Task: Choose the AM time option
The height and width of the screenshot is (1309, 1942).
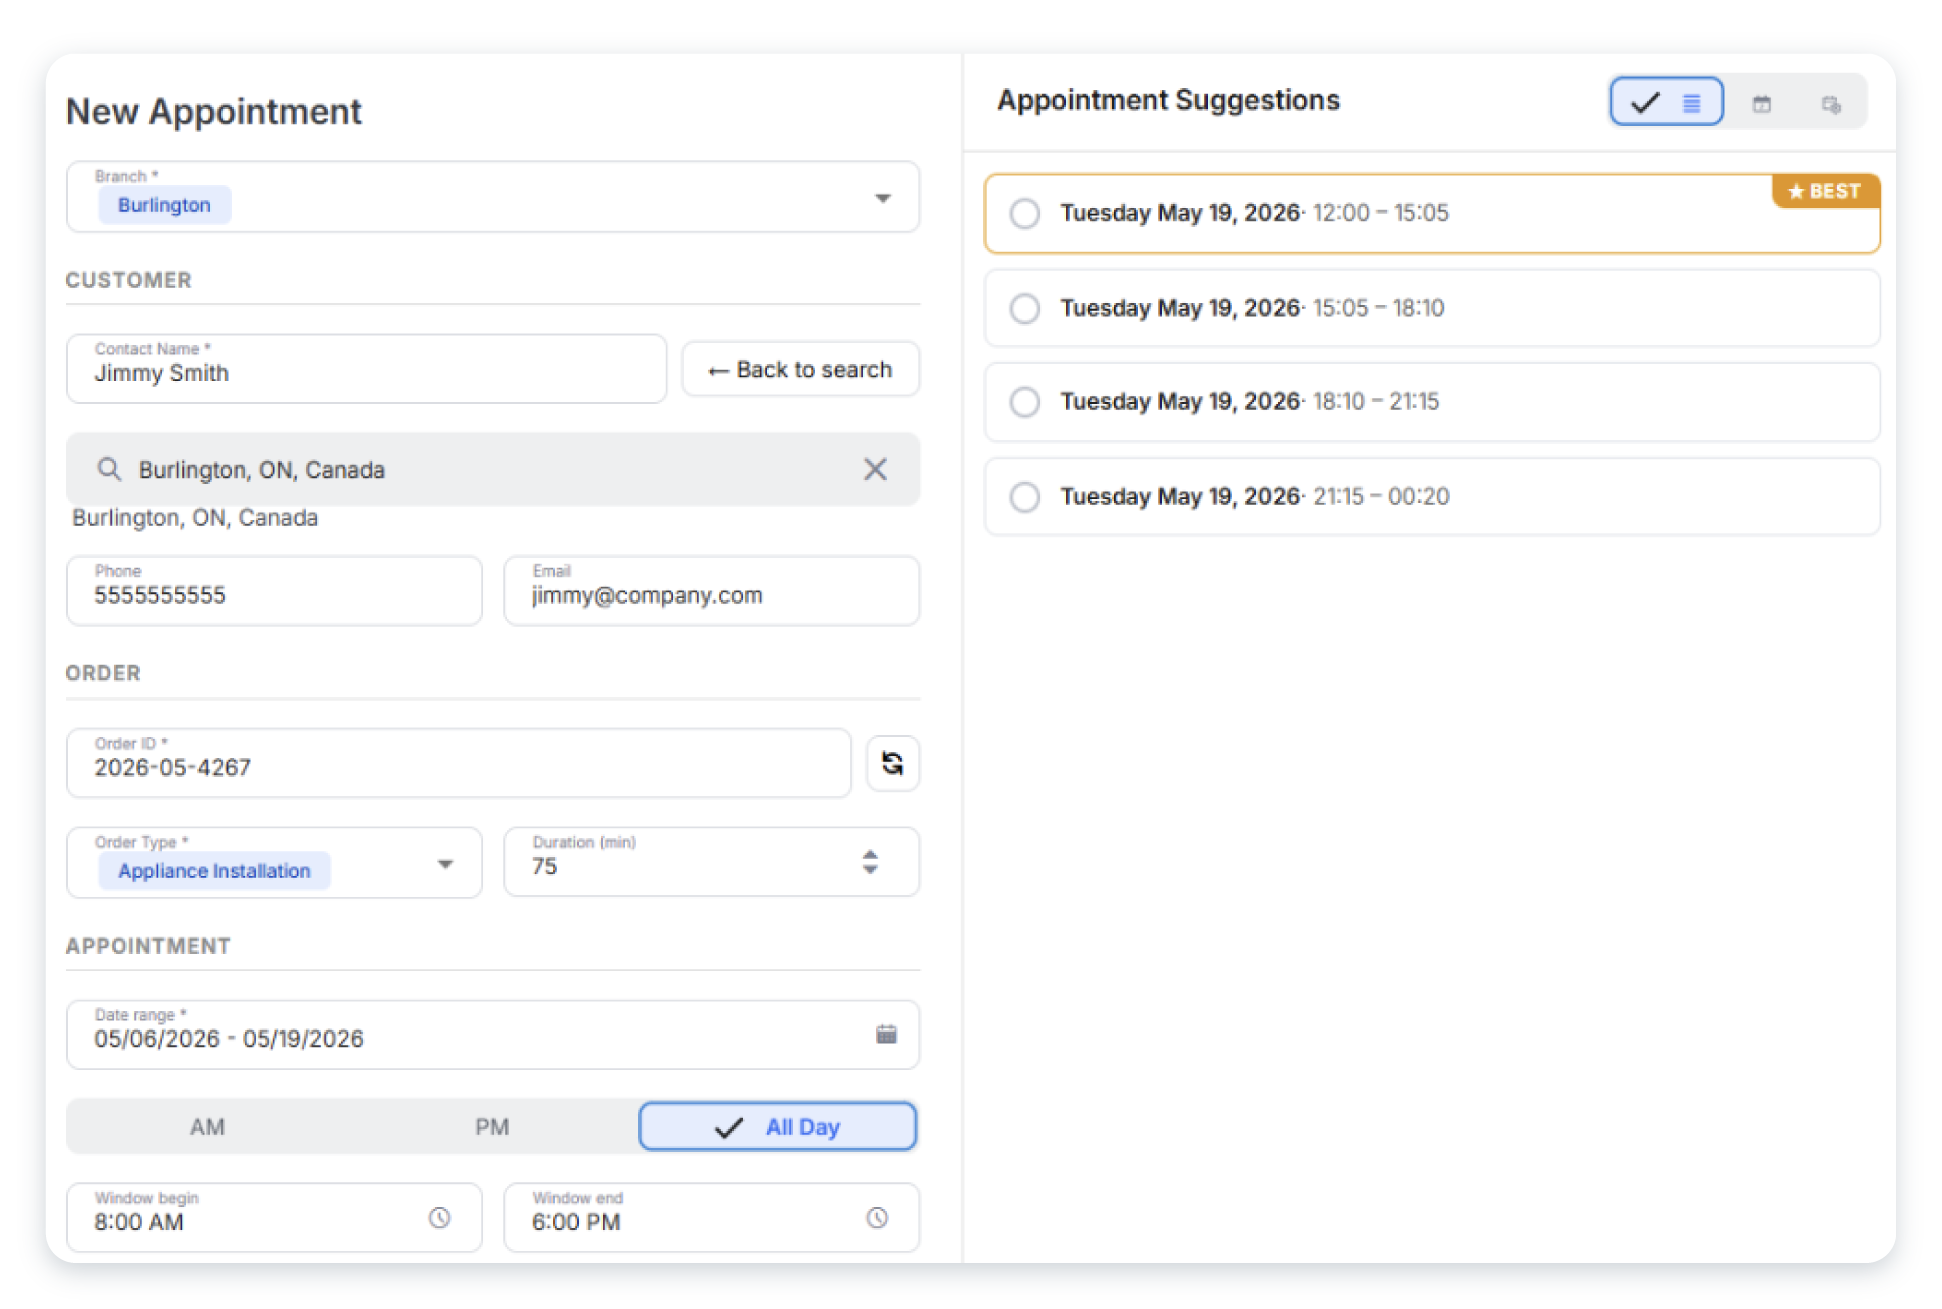Action: click(x=207, y=1127)
